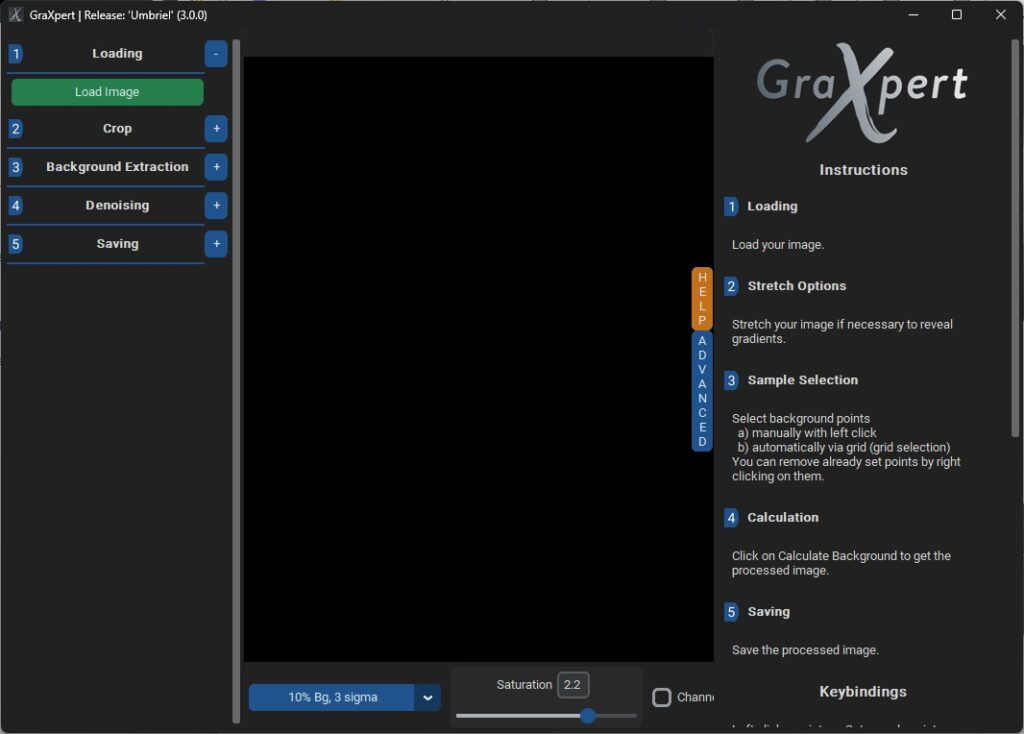Open the stretch preset dropdown showing 10% Bg
1024x734 pixels.
coord(428,697)
